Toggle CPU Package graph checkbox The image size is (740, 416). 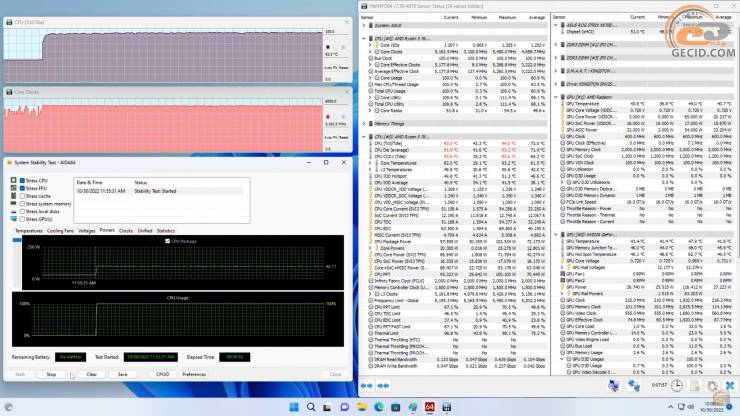click(x=167, y=241)
